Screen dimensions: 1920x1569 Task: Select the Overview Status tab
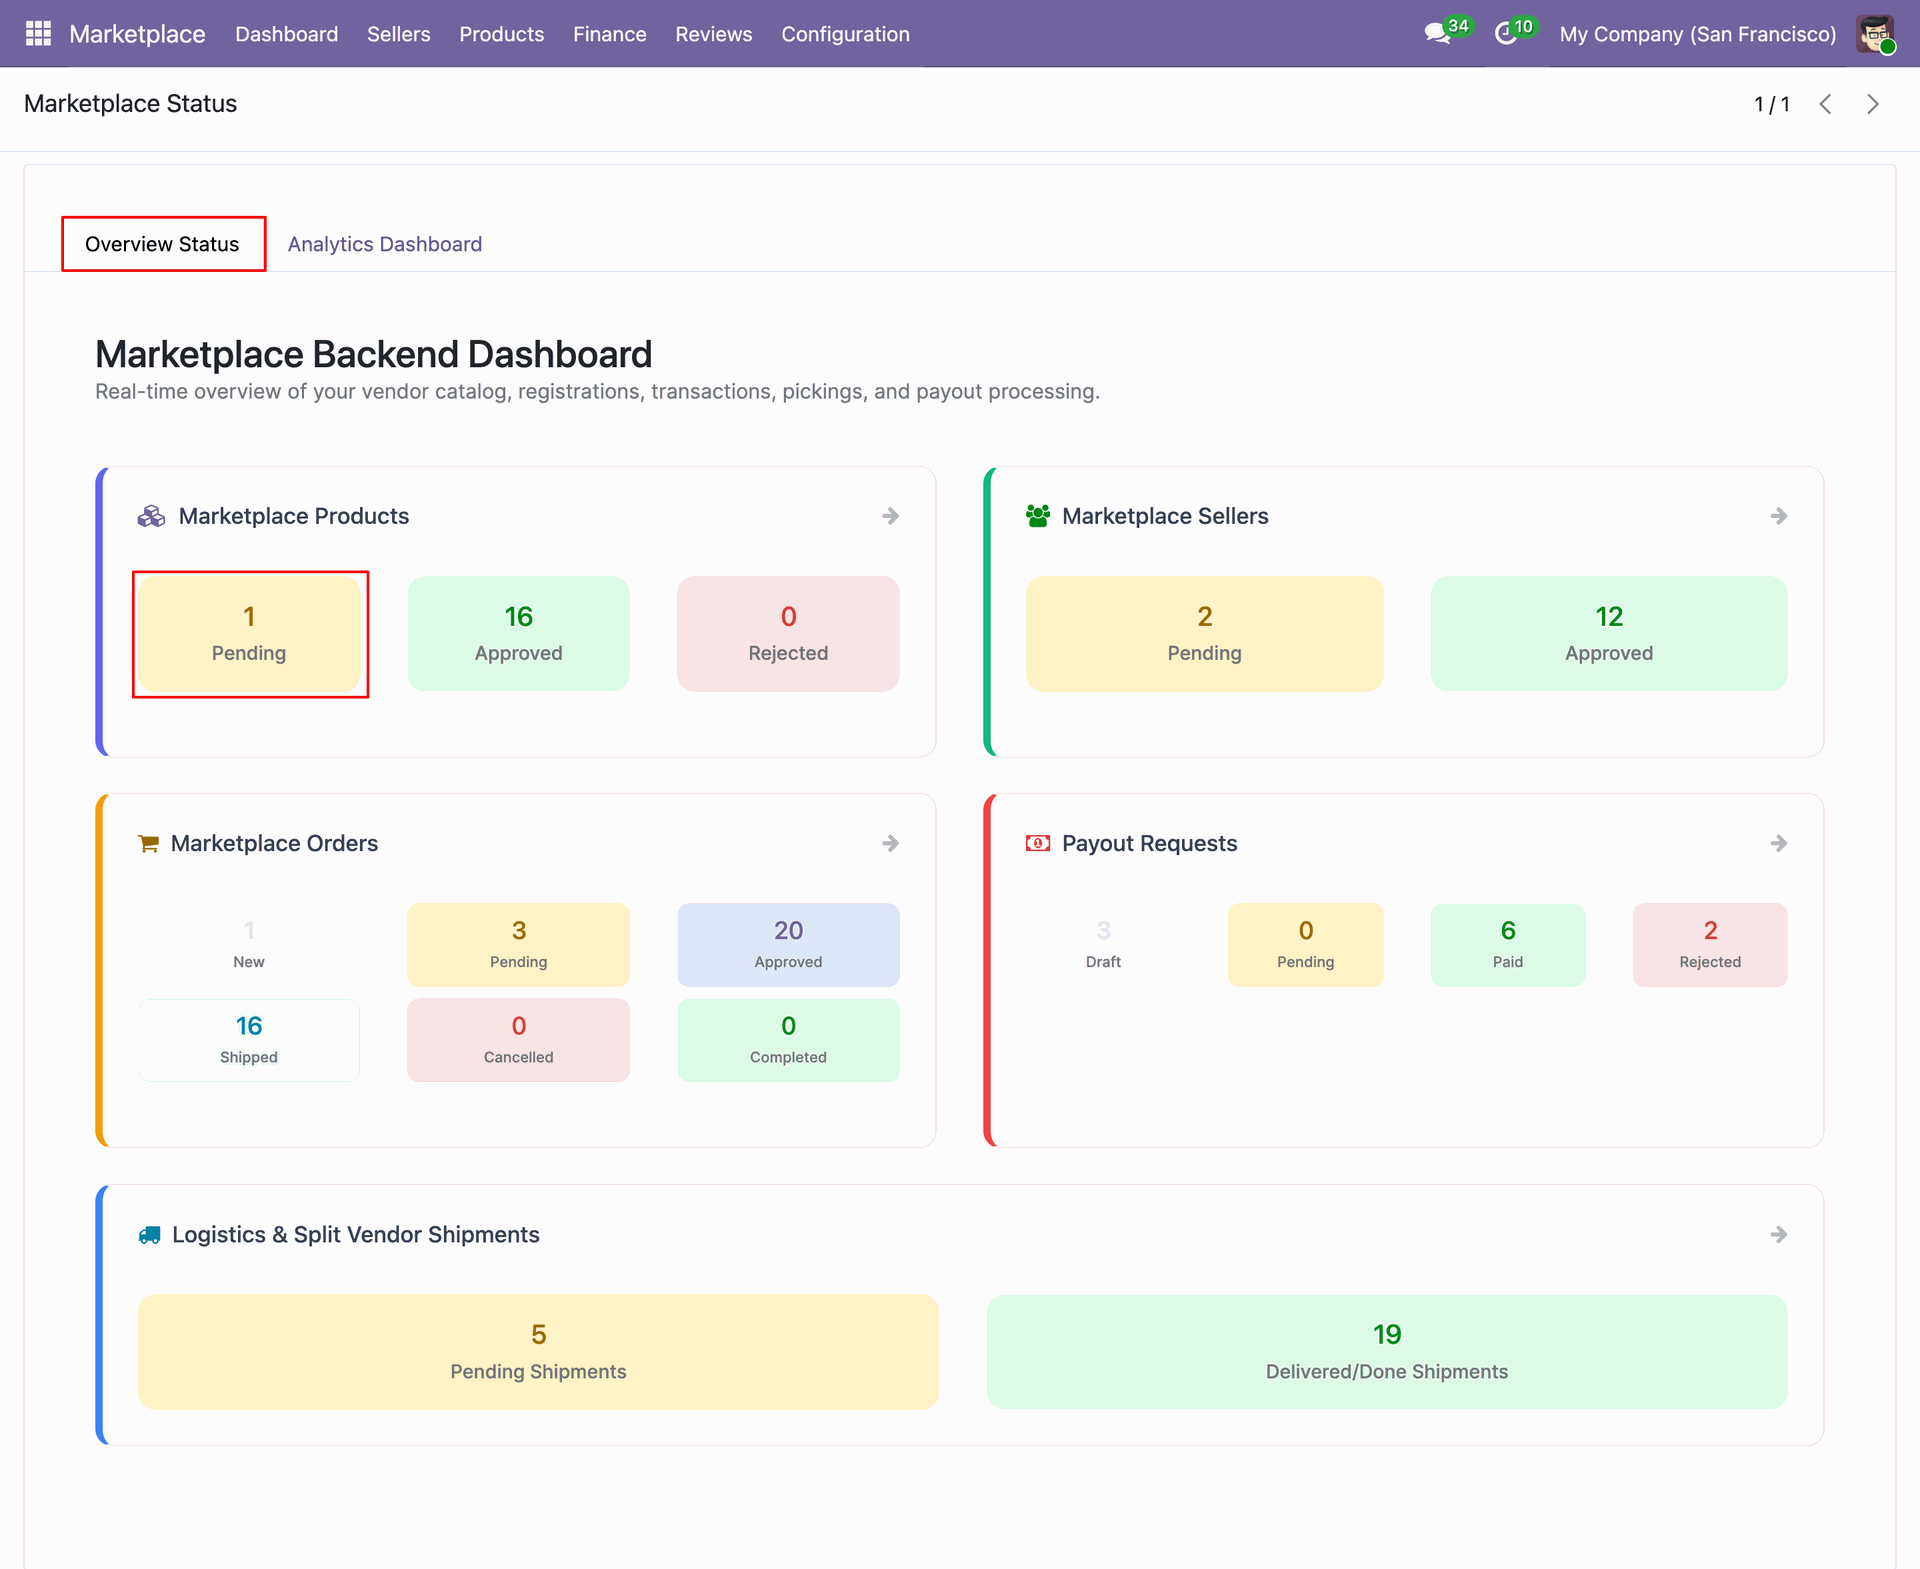point(162,244)
